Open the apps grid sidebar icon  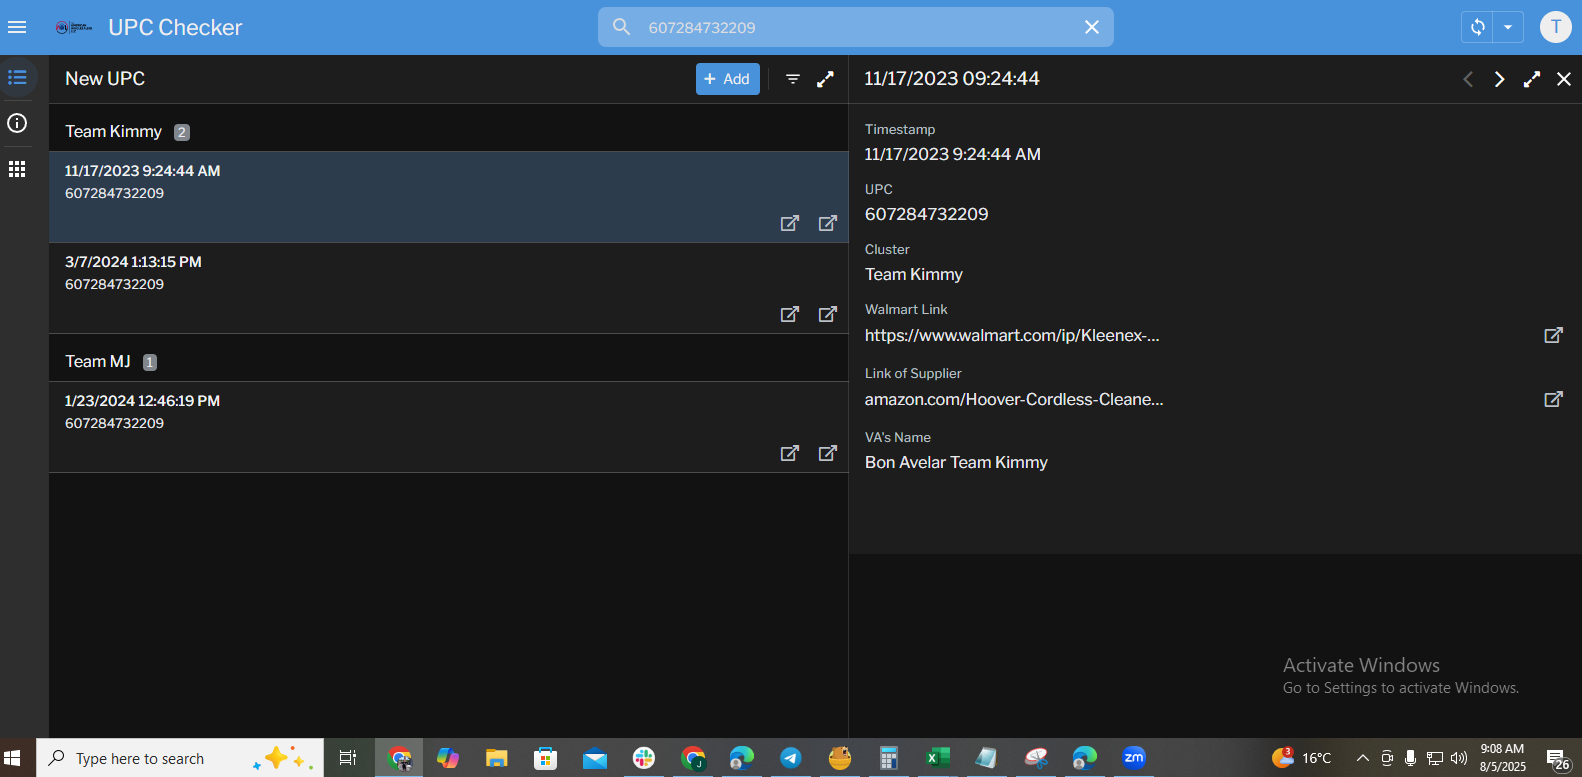[17, 169]
